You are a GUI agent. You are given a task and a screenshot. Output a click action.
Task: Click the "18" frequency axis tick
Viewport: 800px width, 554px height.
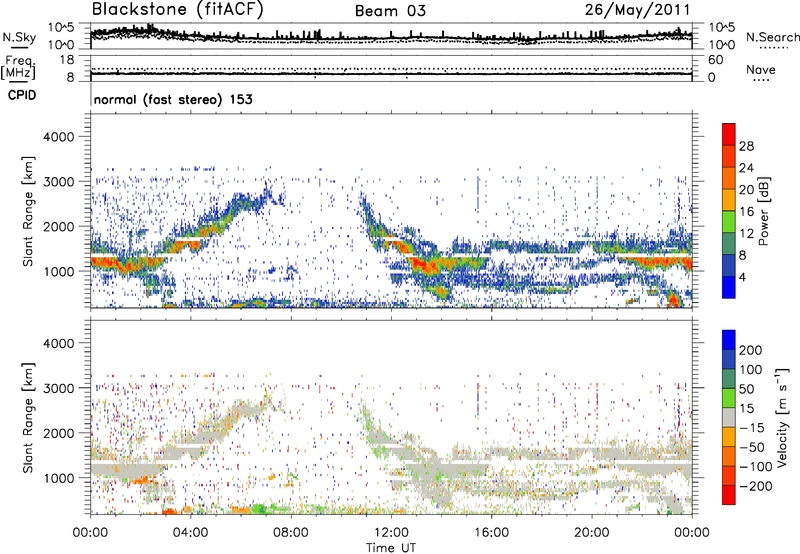click(67, 60)
